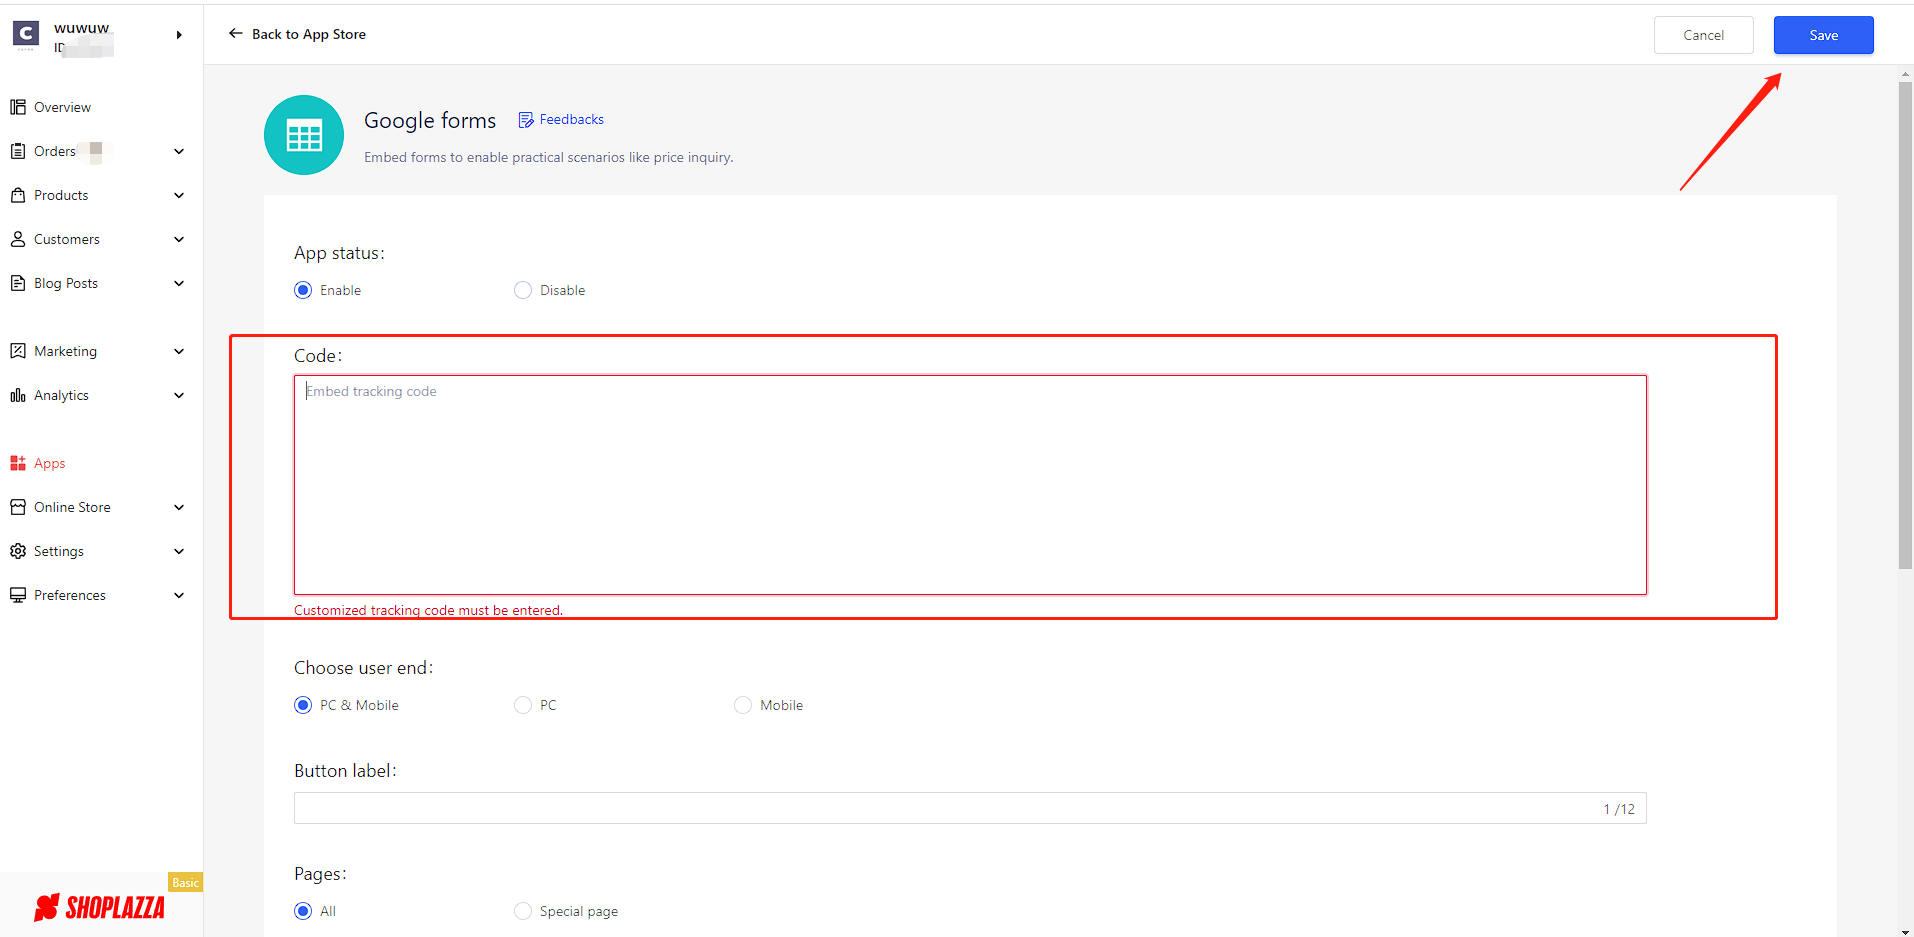The width and height of the screenshot is (1914, 937).
Task: Click the Basic plan badge
Action: click(x=185, y=882)
